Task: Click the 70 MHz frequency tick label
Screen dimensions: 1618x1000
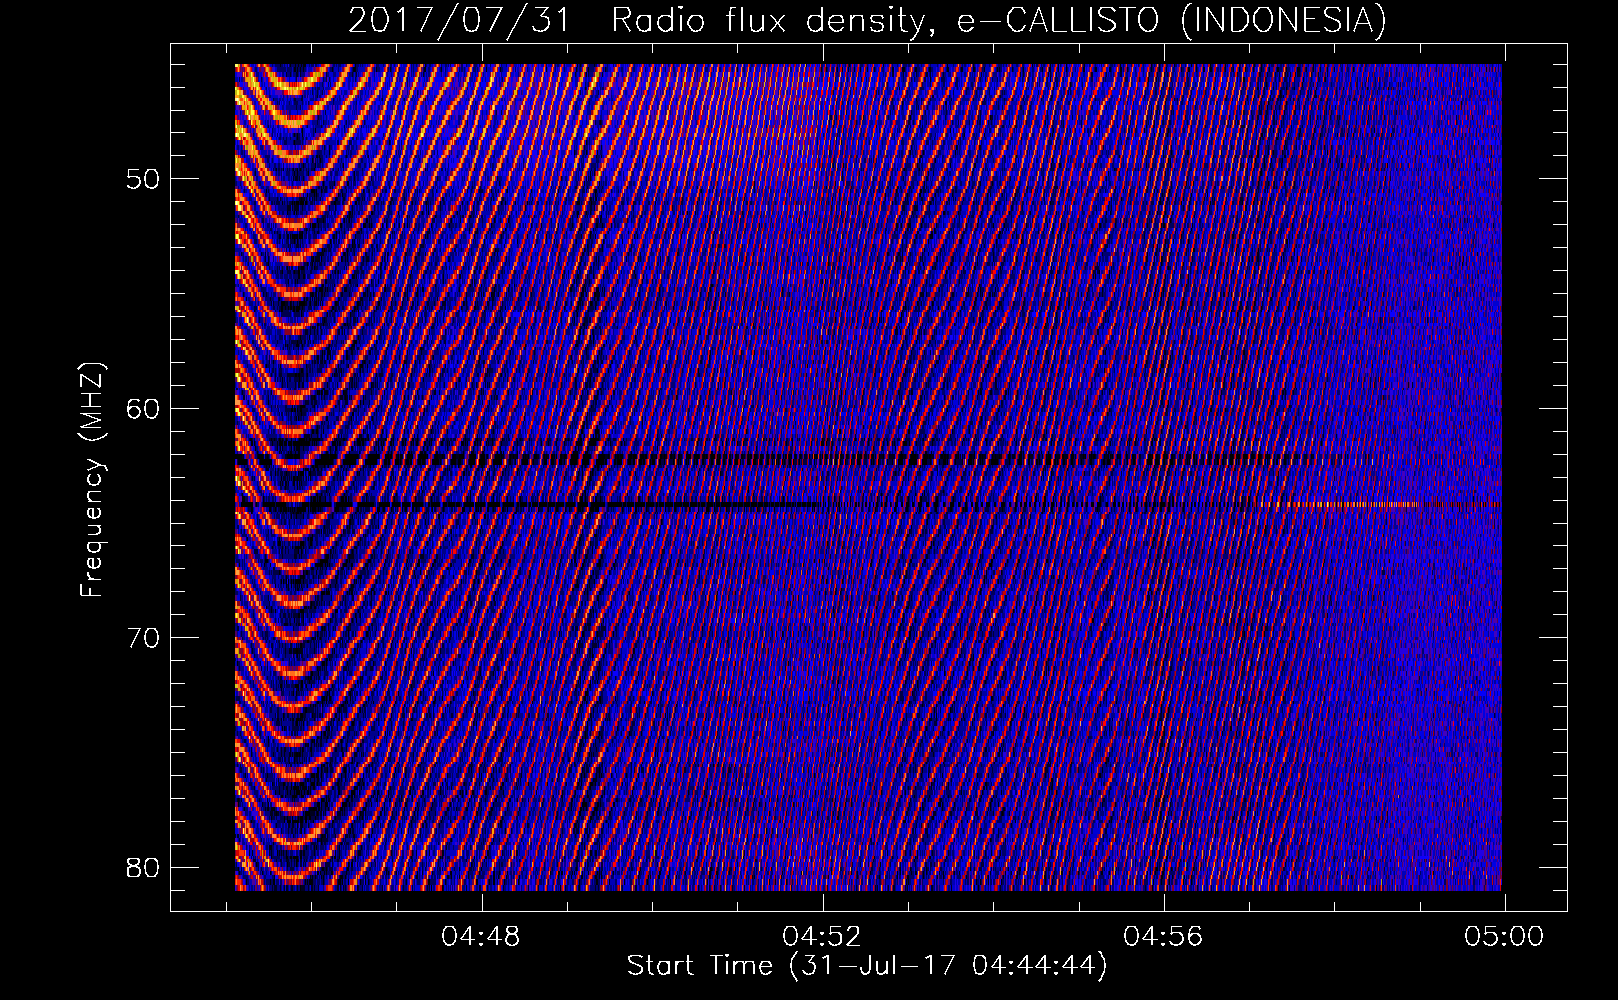Action: click(x=144, y=637)
